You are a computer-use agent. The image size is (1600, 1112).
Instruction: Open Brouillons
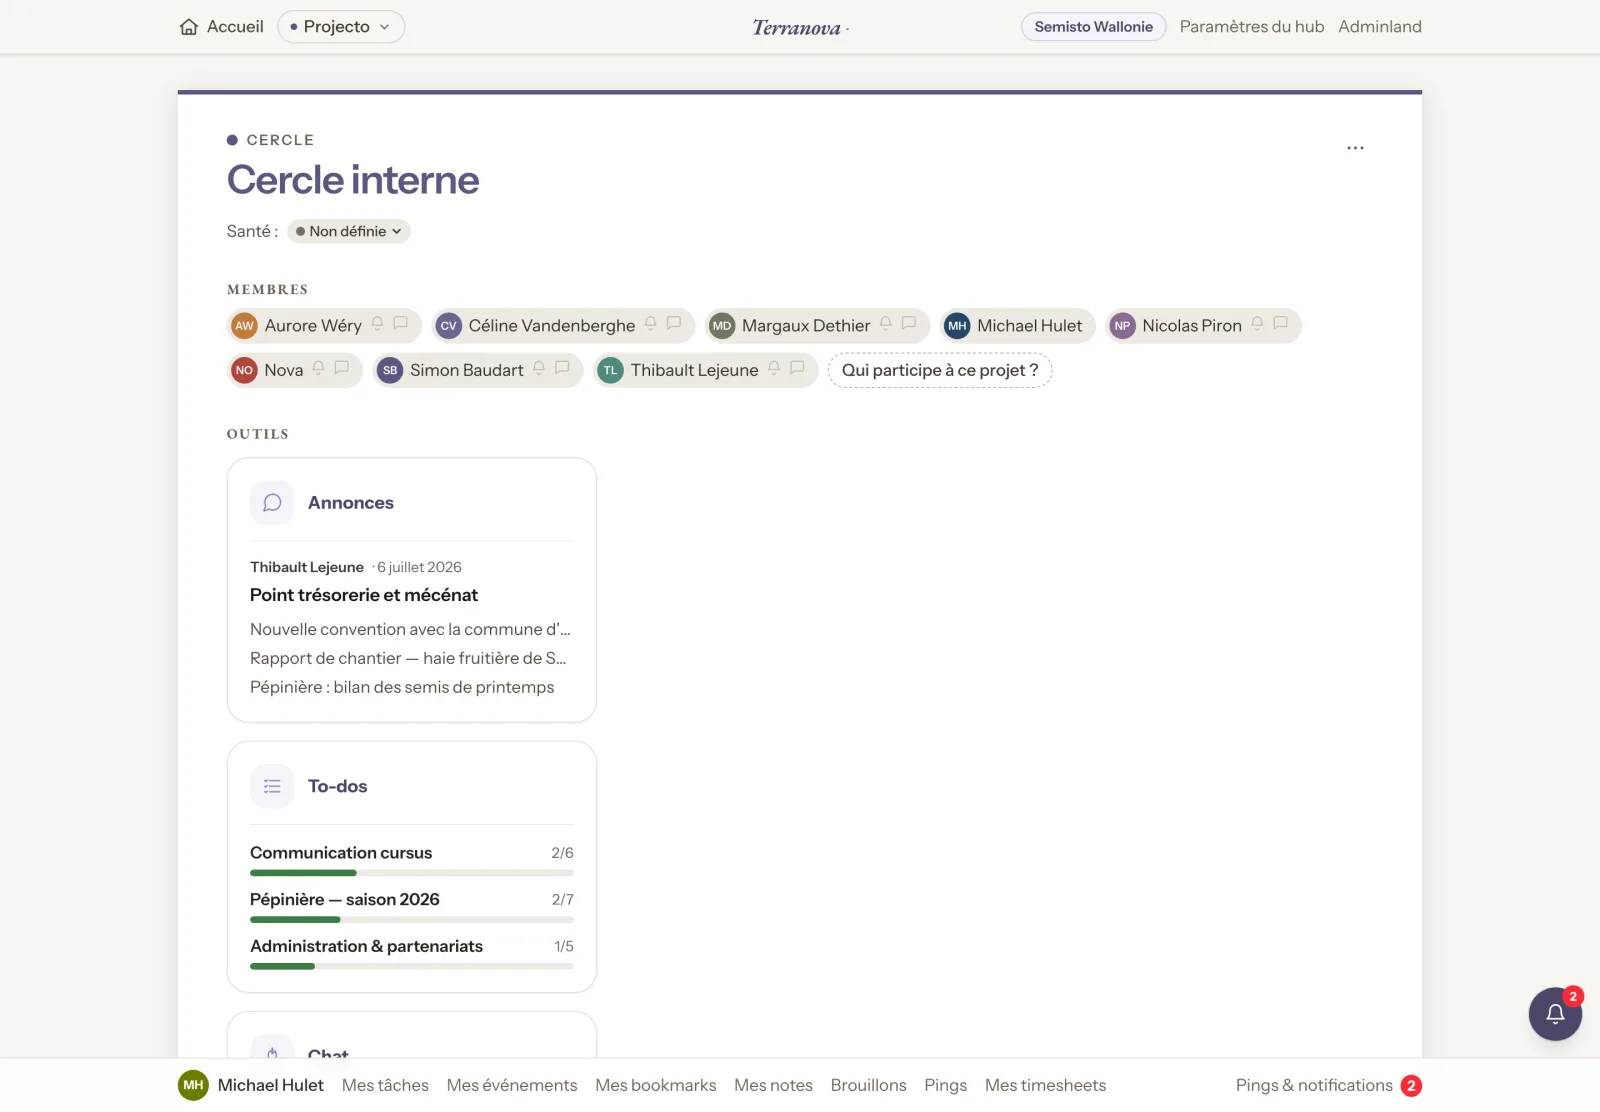tap(868, 1085)
